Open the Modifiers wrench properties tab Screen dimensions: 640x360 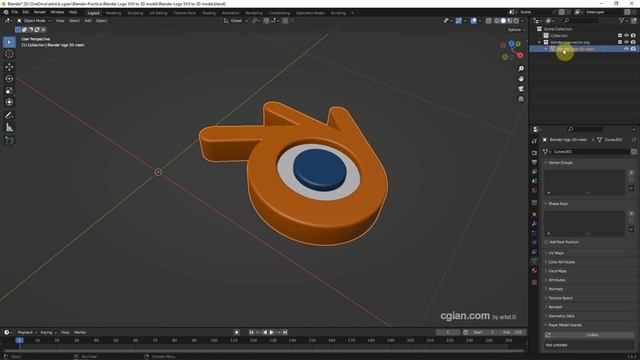coord(534,224)
